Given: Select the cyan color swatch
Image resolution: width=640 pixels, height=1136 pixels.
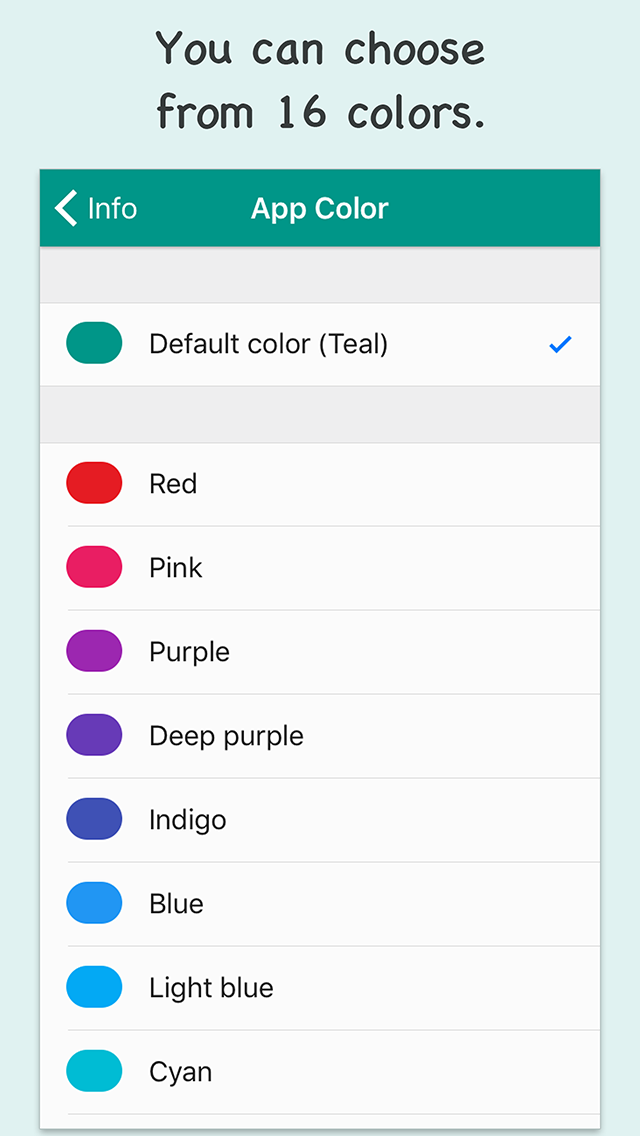Looking at the screenshot, I should 94,1071.
